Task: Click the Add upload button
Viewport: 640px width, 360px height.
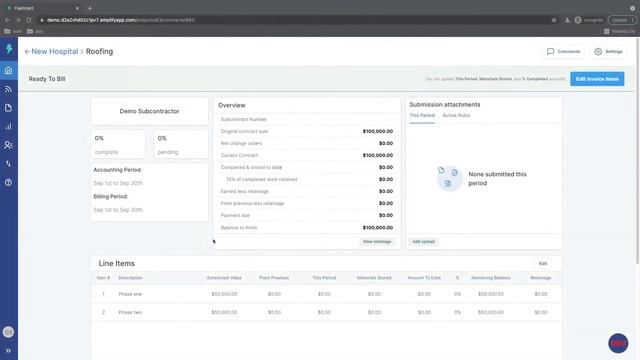Action: 423,242
